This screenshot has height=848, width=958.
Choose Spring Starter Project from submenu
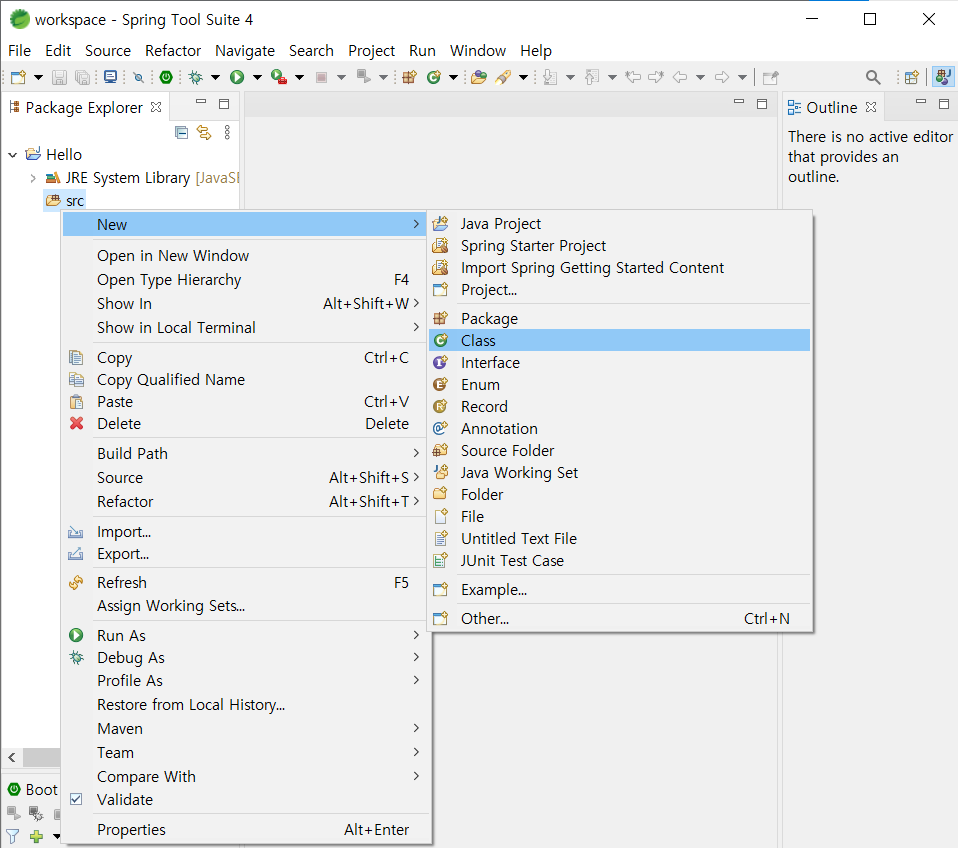620,246
